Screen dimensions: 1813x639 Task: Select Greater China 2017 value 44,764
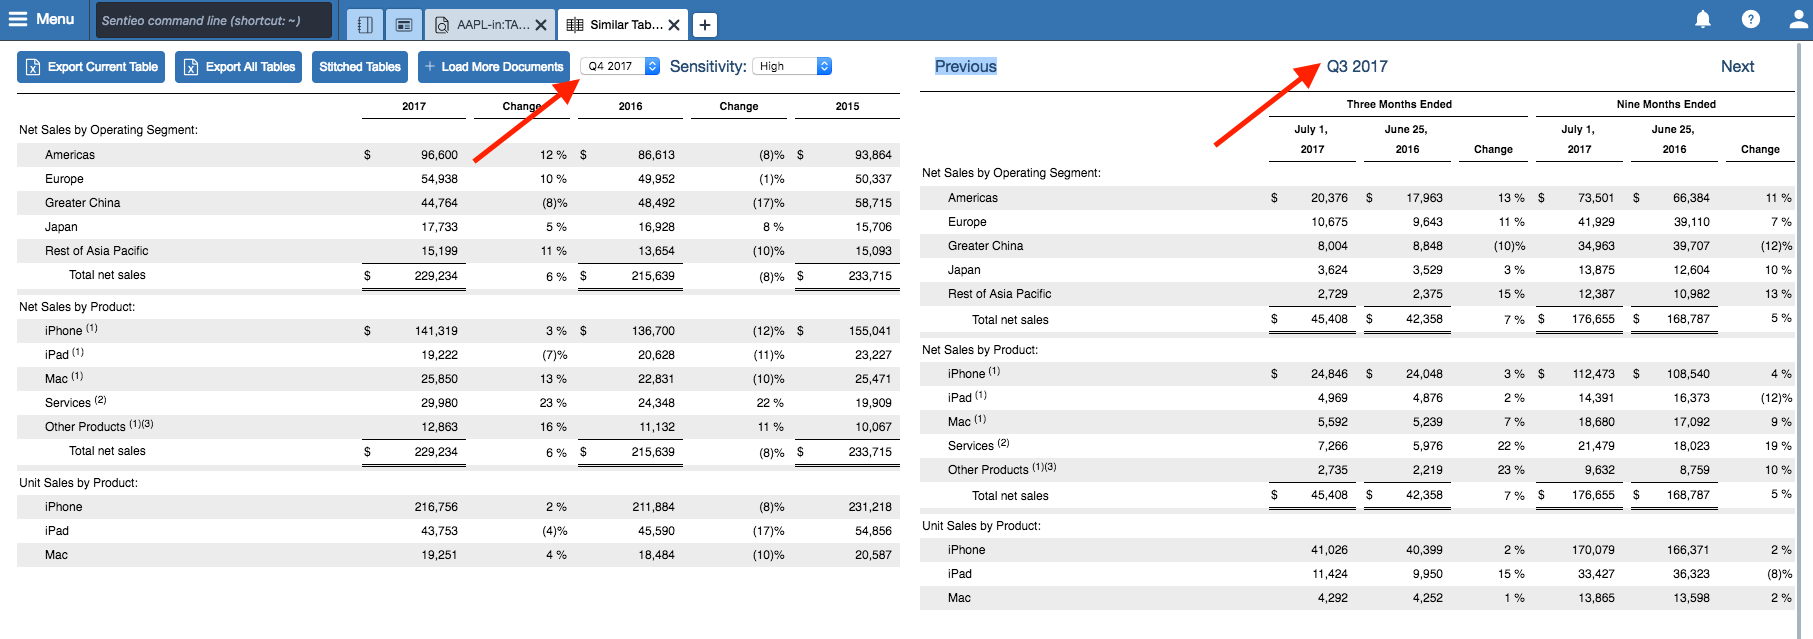click(439, 203)
